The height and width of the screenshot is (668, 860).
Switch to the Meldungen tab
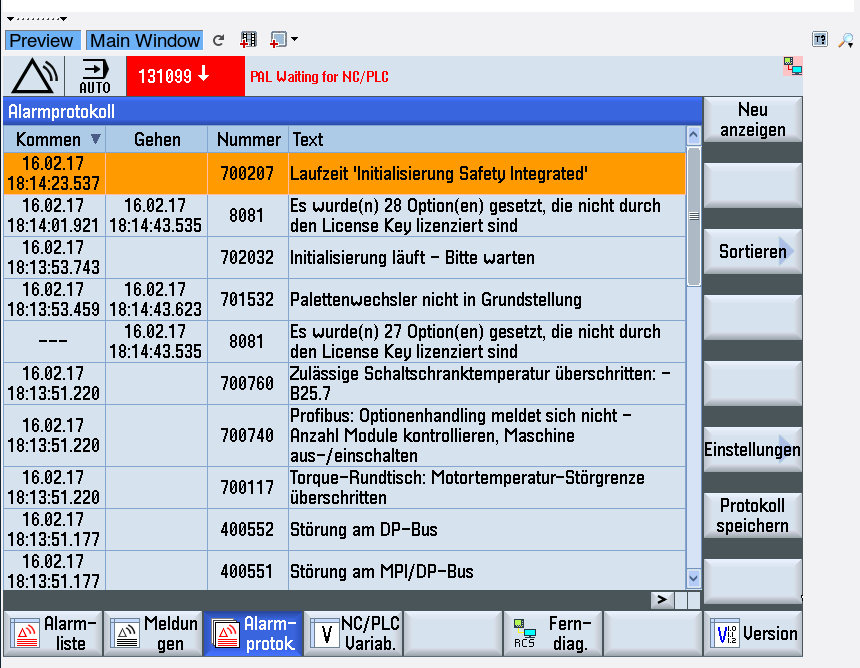click(153, 633)
